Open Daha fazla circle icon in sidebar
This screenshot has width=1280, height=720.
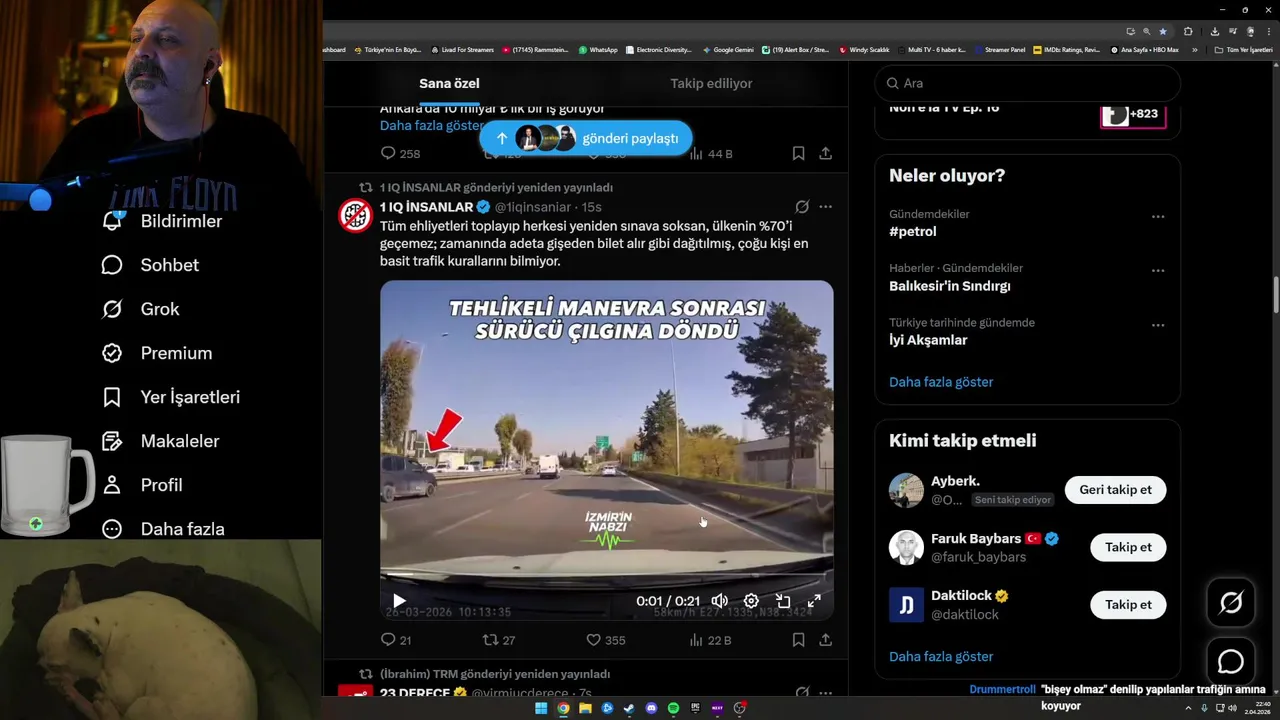(112, 529)
